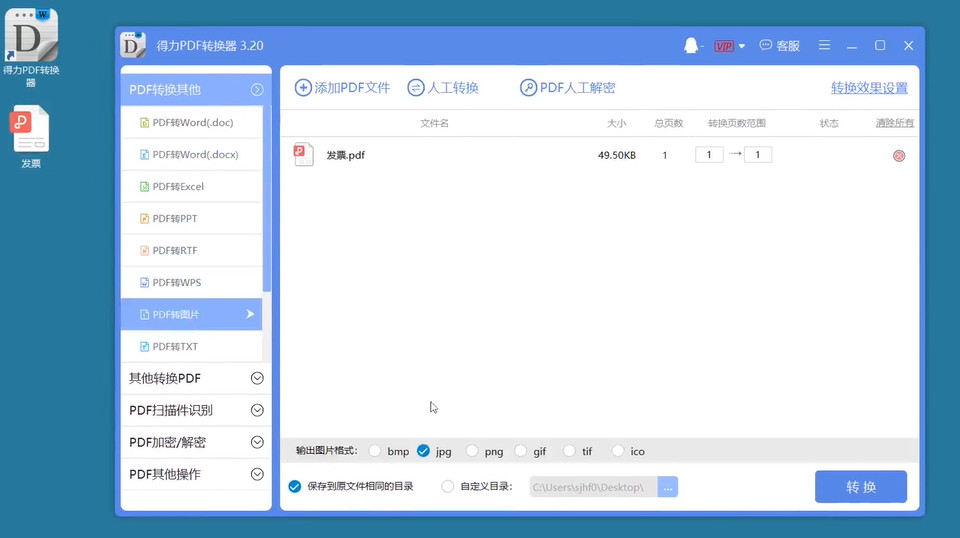Click the 添加PDF文件 plus button
This screenshot has height=538, width=960.
(342, 88)
